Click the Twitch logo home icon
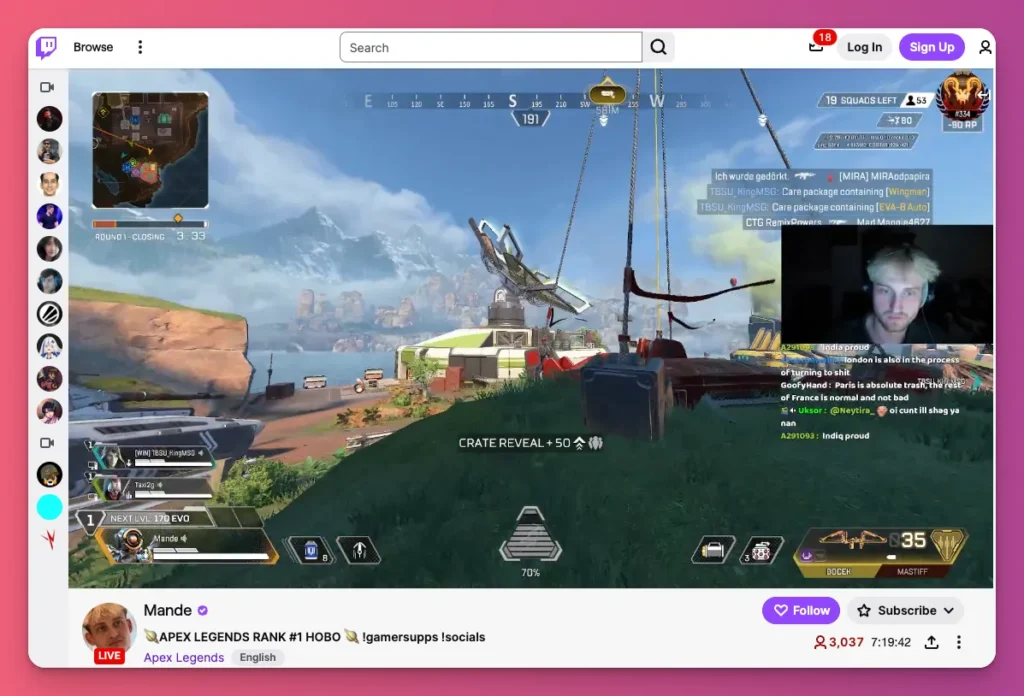The width and height of the screenshot is (1024, 696). coord(47,47)
